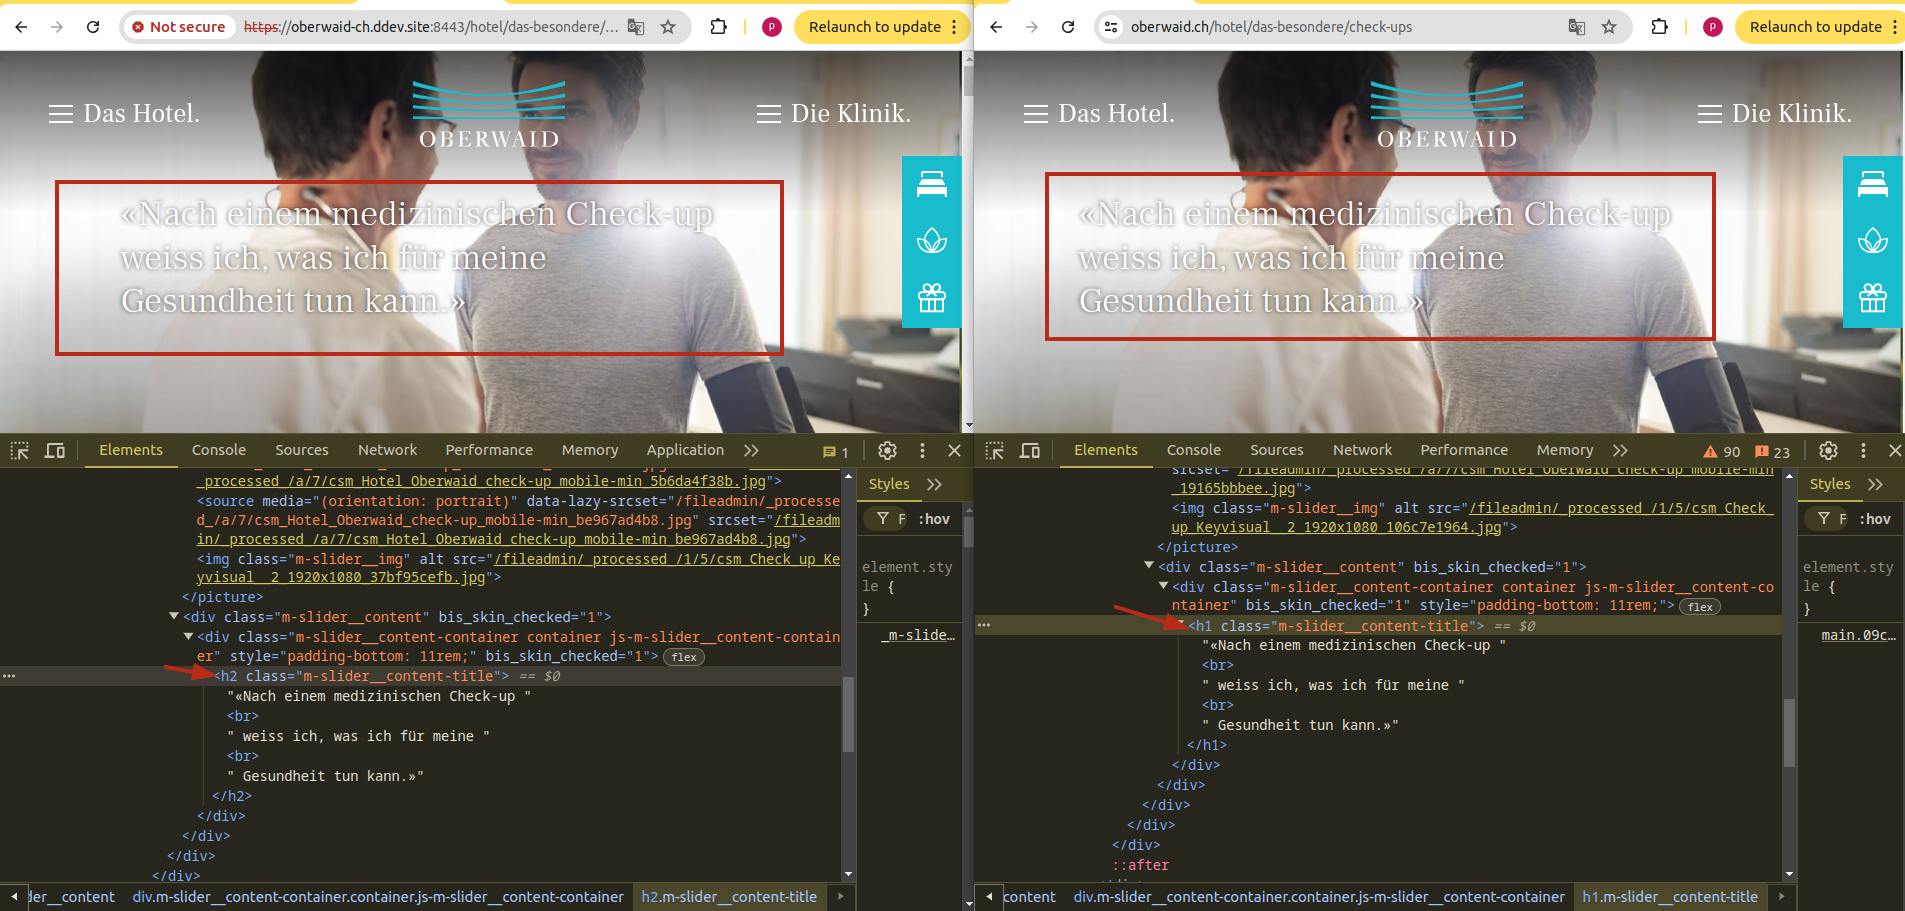
Task: Collapse the m-slider__content div in left DevTools
Action: [174, 617]
